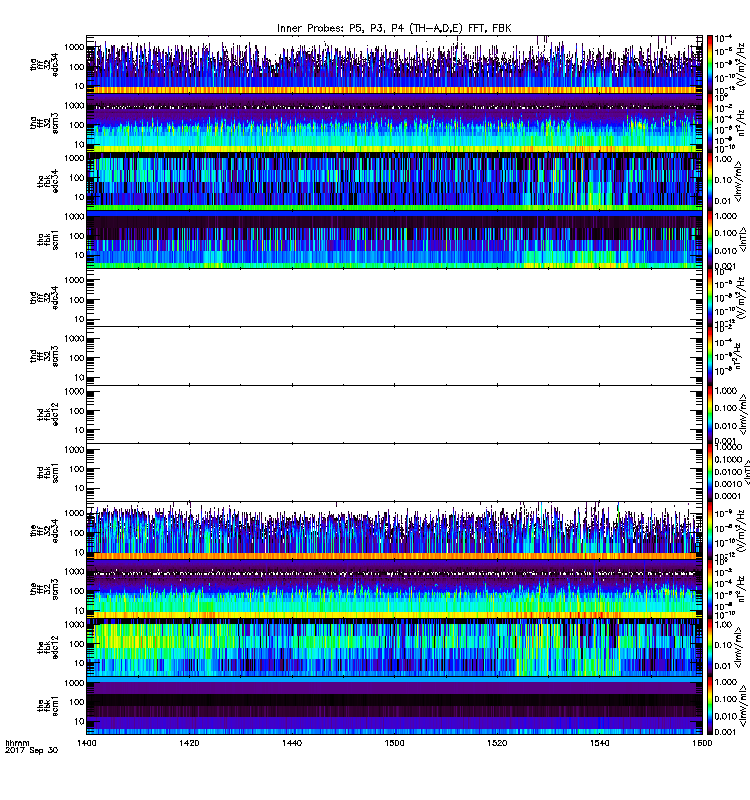Click the 1600 time axis label
750x800 pixels.
pyautogui.click(x=702, y=743)
